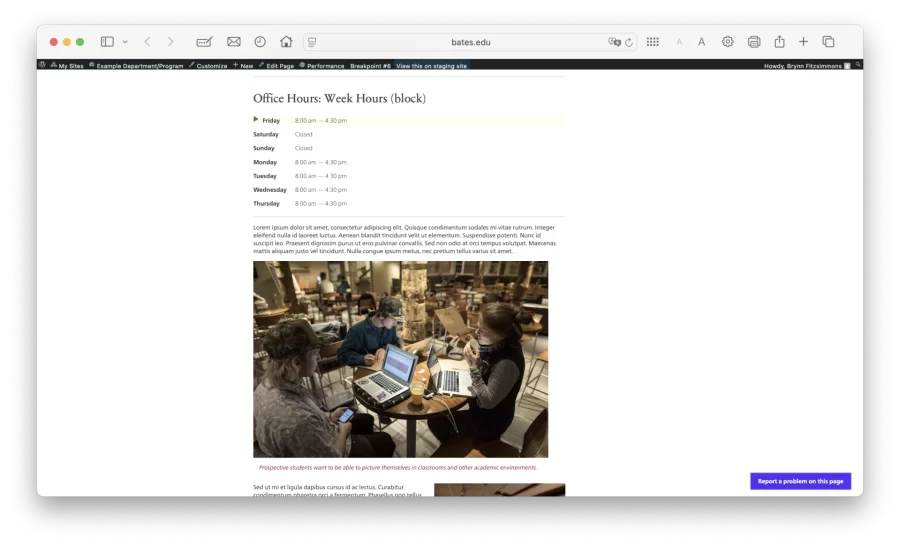Decrease text size with small A

[679, 42]
